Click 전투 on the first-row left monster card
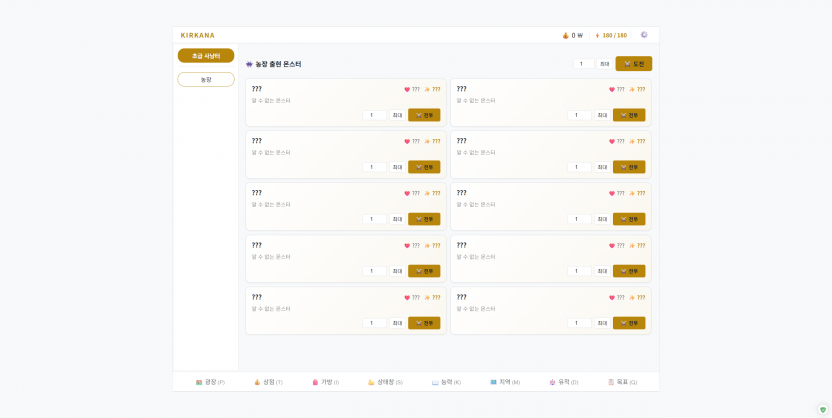Viewport: 832px width, 418px height. tap(424, 115)
